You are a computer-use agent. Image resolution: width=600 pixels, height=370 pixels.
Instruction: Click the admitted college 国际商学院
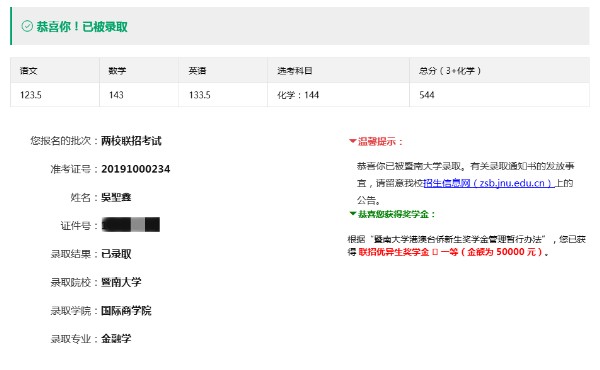coord(126,310)
